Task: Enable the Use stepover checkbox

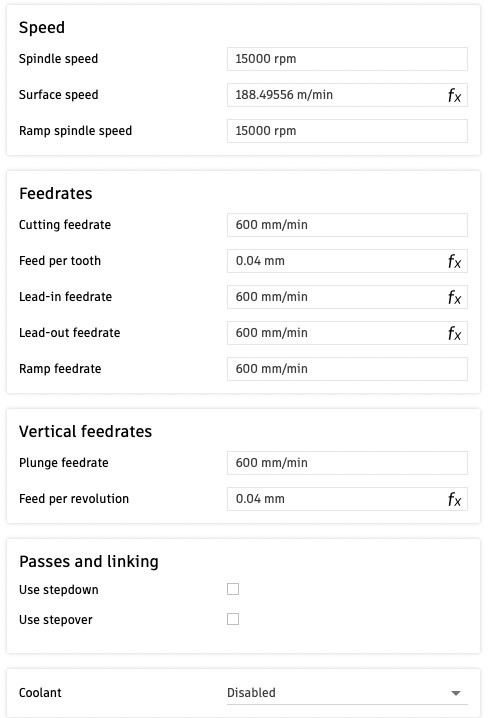Action: click(233, 619)
